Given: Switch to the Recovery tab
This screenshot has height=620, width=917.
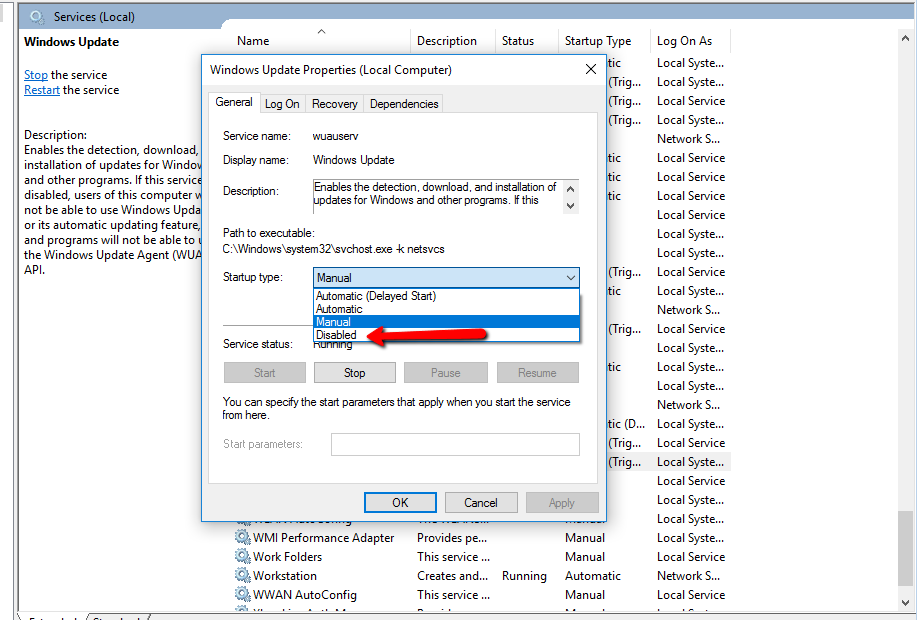Looking at the screenshot, I should click(335, 104).
